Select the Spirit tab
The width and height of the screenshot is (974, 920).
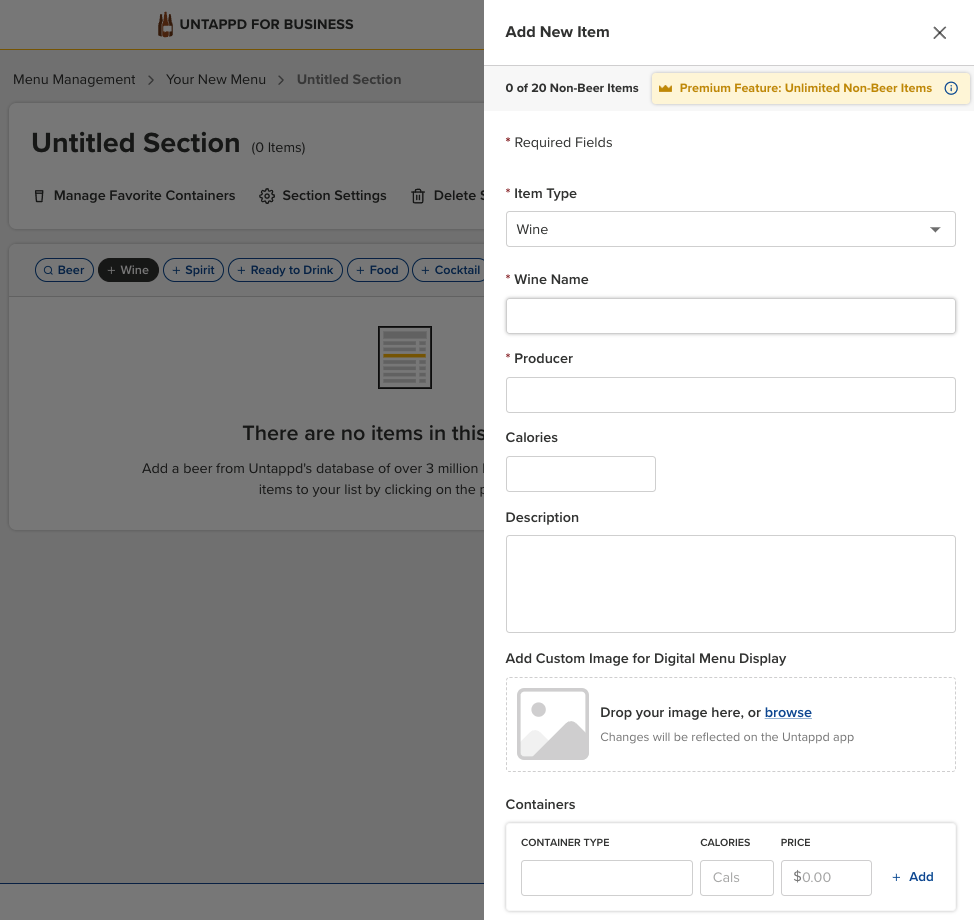[x=193, y=270]
